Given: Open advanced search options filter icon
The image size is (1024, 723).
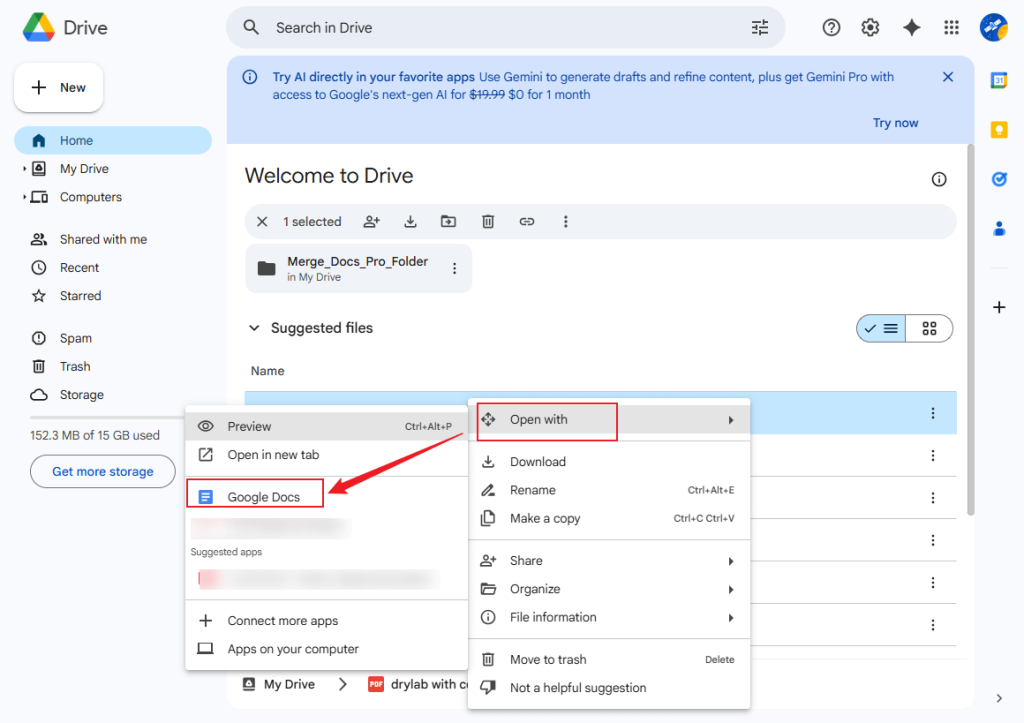Looking at the screenshot, I should point(760,27).
